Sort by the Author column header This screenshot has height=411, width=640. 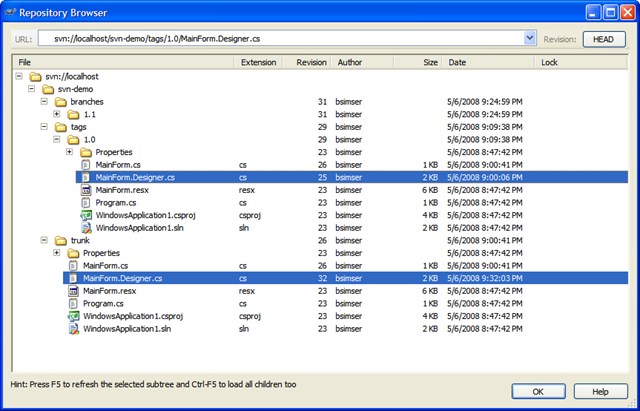(x=363, y=62)
